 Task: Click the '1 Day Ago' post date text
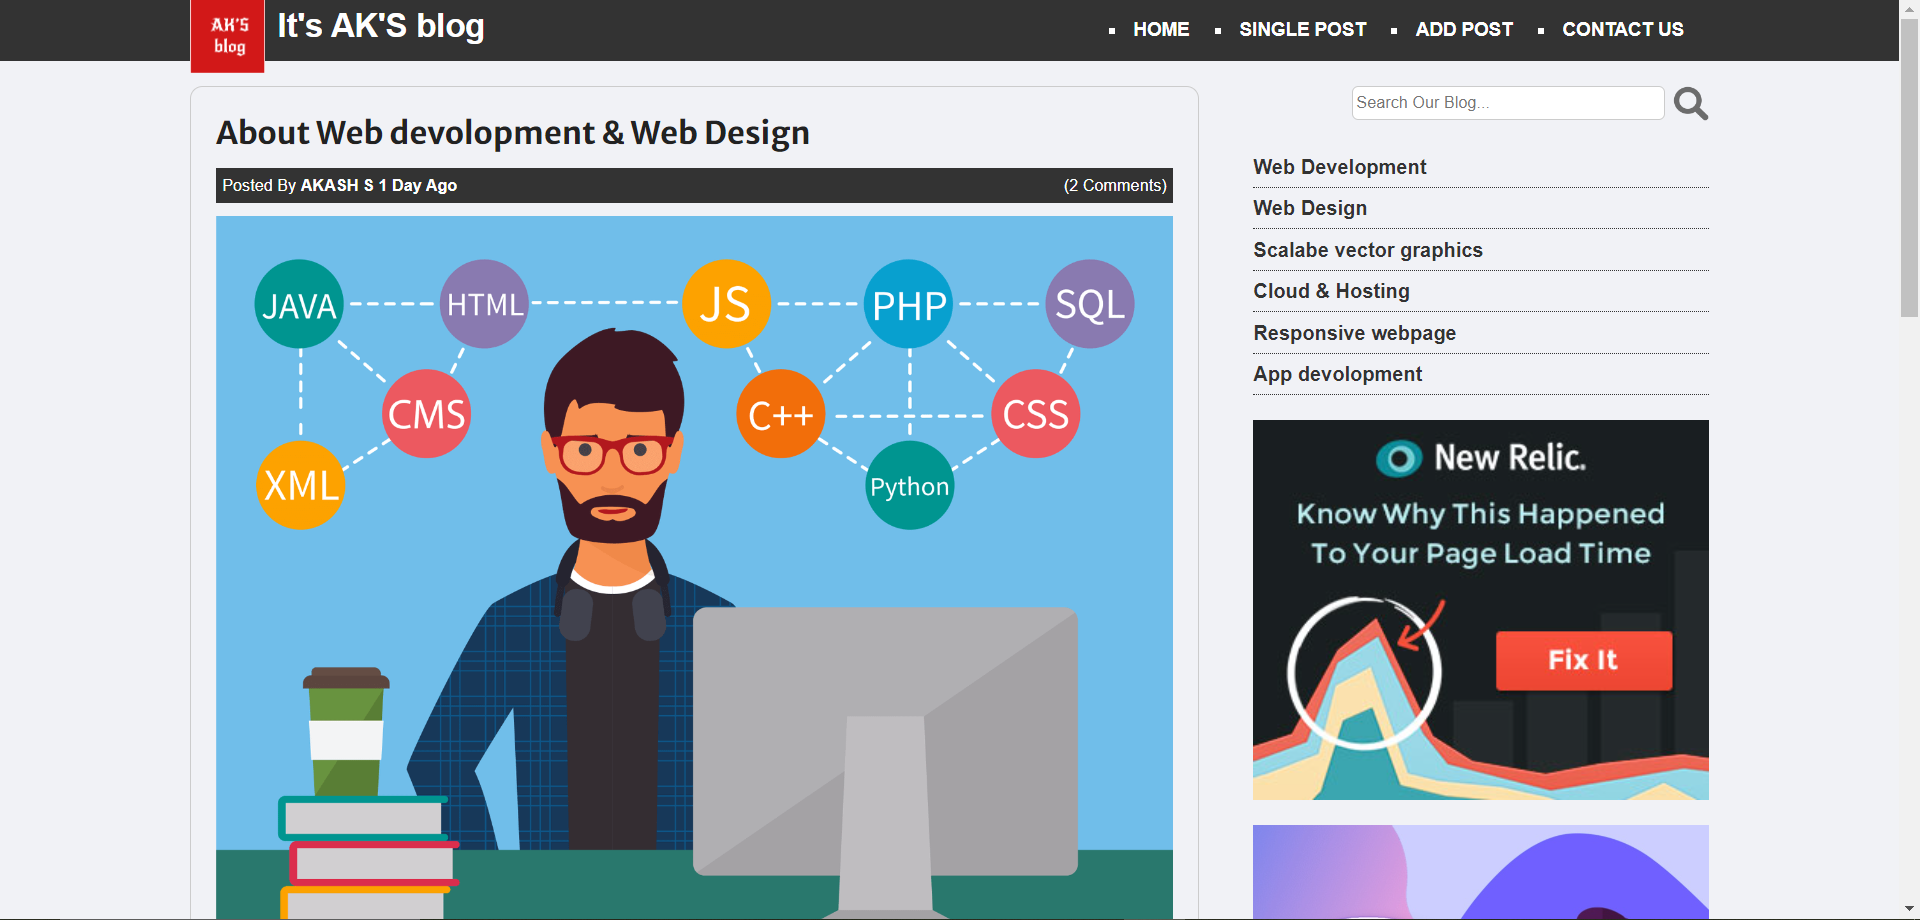tap(417, 185)
